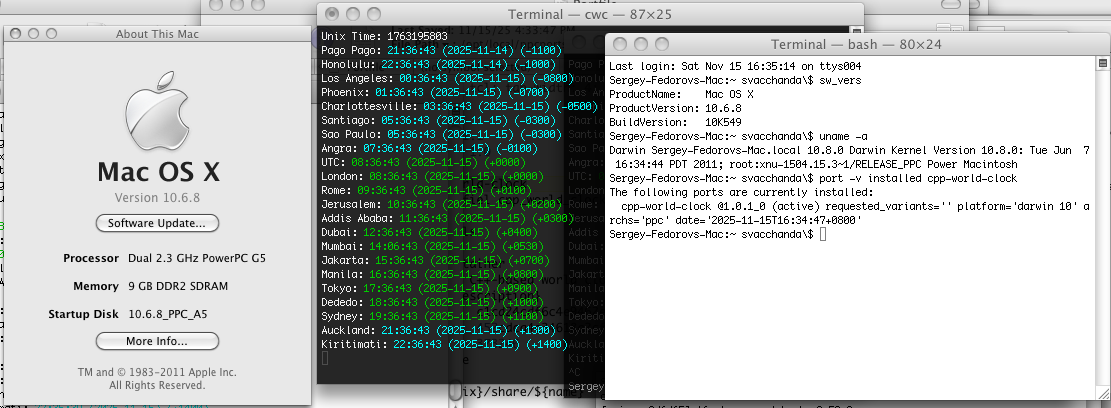Click the Pago Pago time row
This screenshot has height=408, width=1111.
441,50
